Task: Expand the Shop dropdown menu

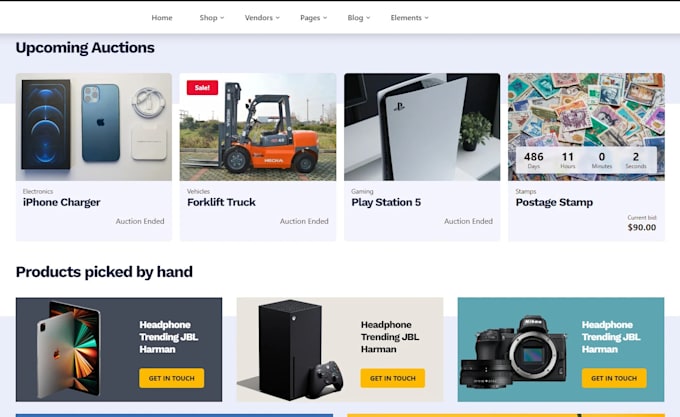Action: tap(212, 18)
